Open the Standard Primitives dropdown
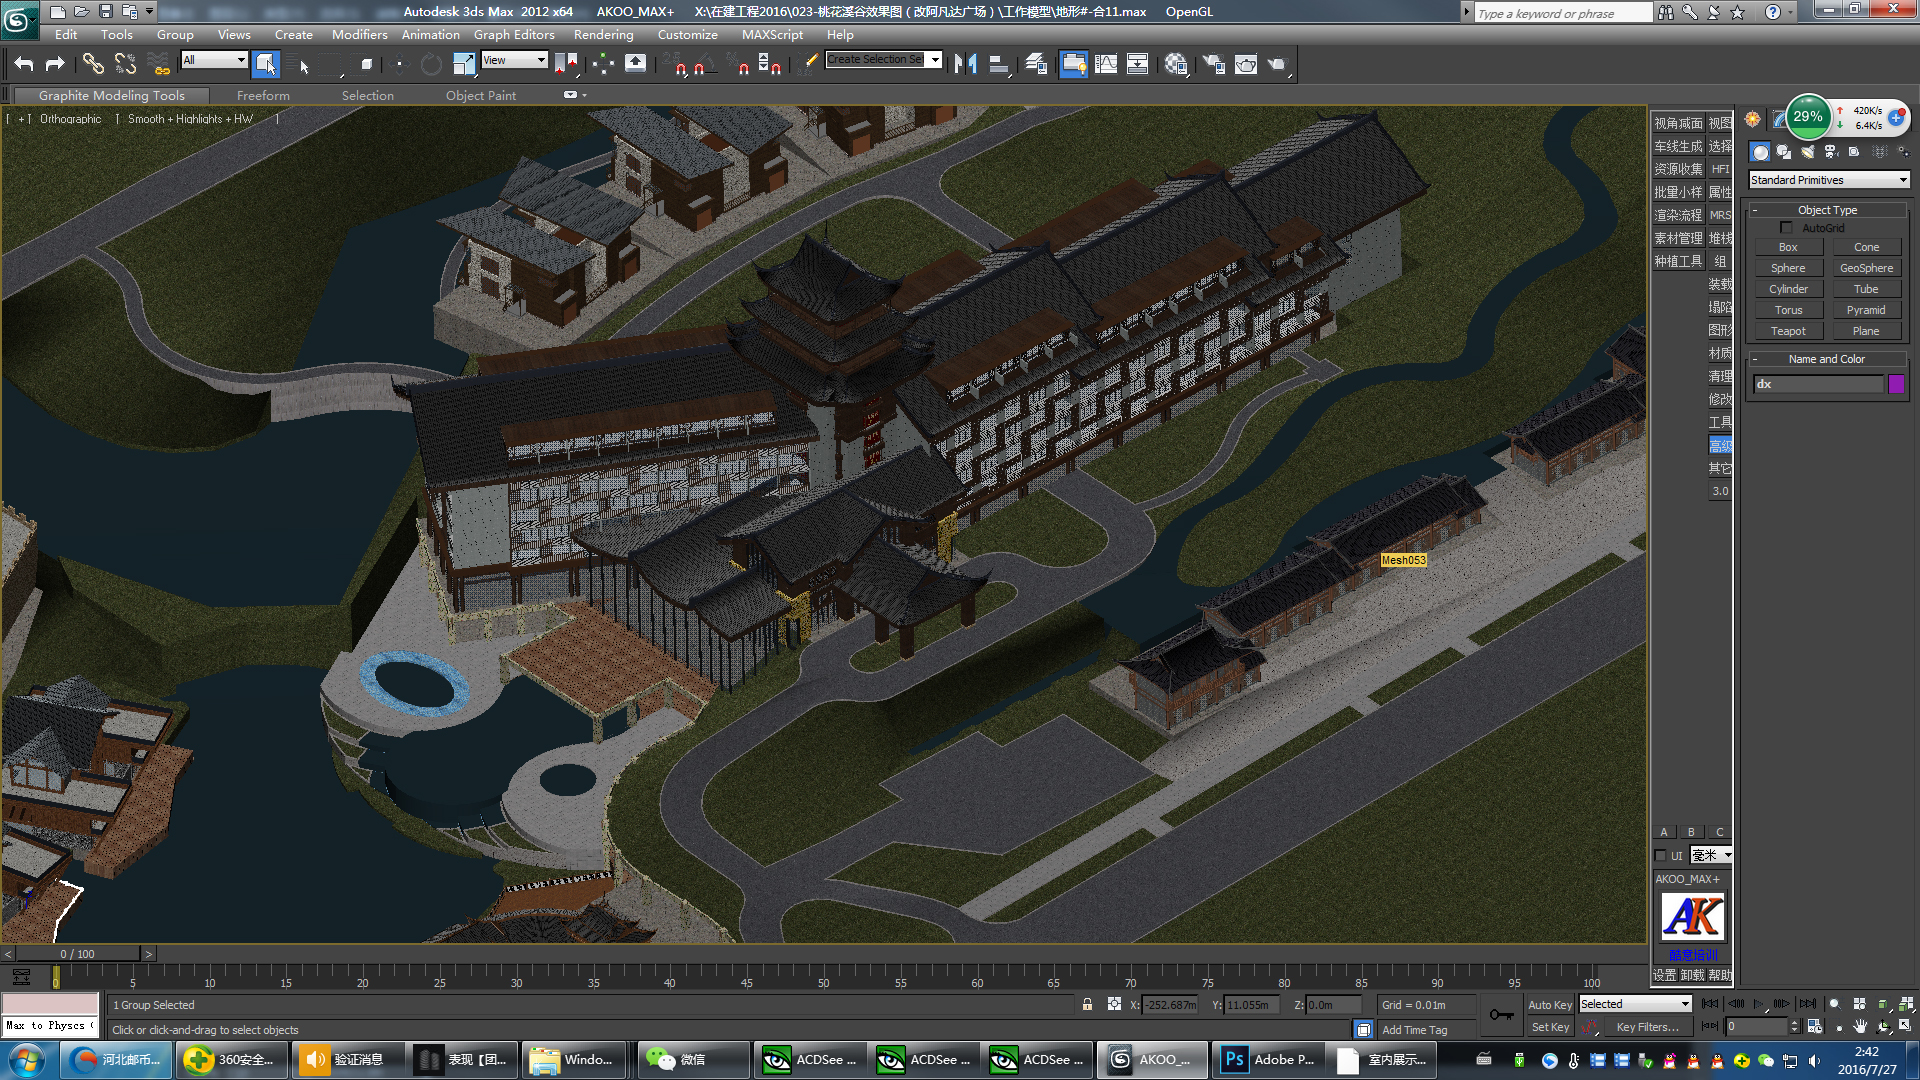Screen dimensions: 1920x1080 pos(1829,180)
